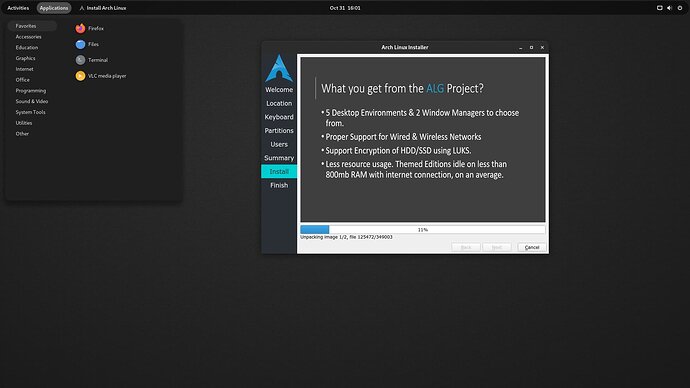Click the screen indicator icon in the top bar
The width and height of the screenshot is (690, 388).
(x=659, y=8)
